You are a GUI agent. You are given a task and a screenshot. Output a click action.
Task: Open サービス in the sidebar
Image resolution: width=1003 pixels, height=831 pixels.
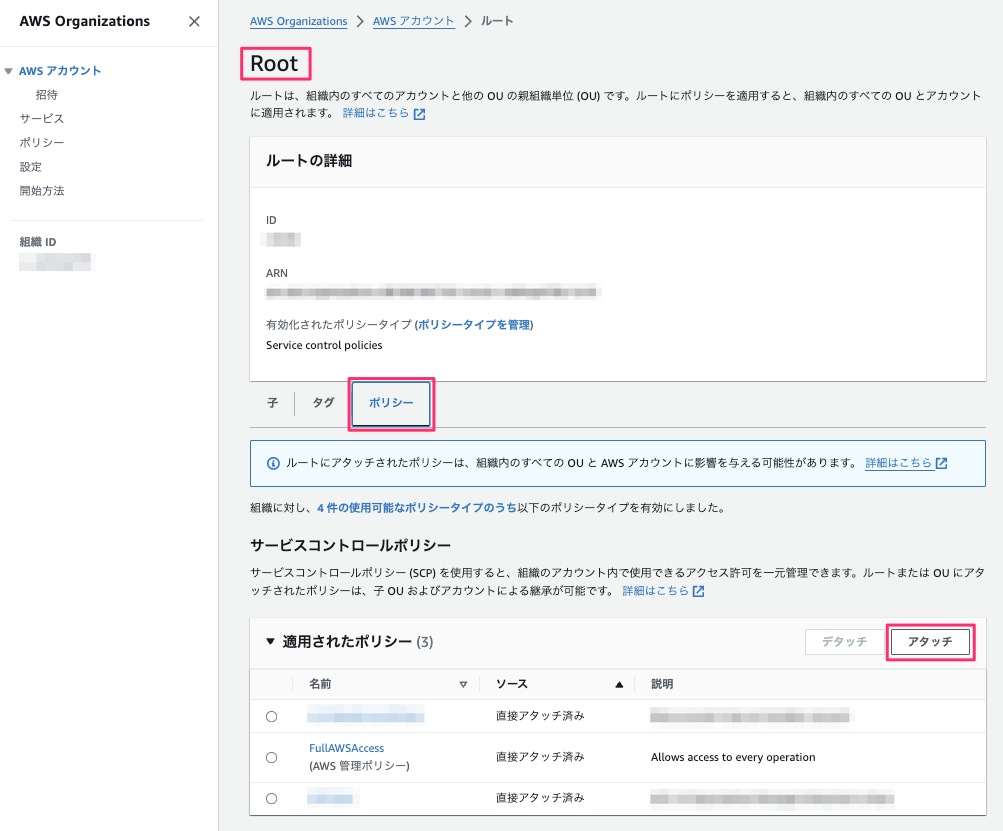pos(41,119)
